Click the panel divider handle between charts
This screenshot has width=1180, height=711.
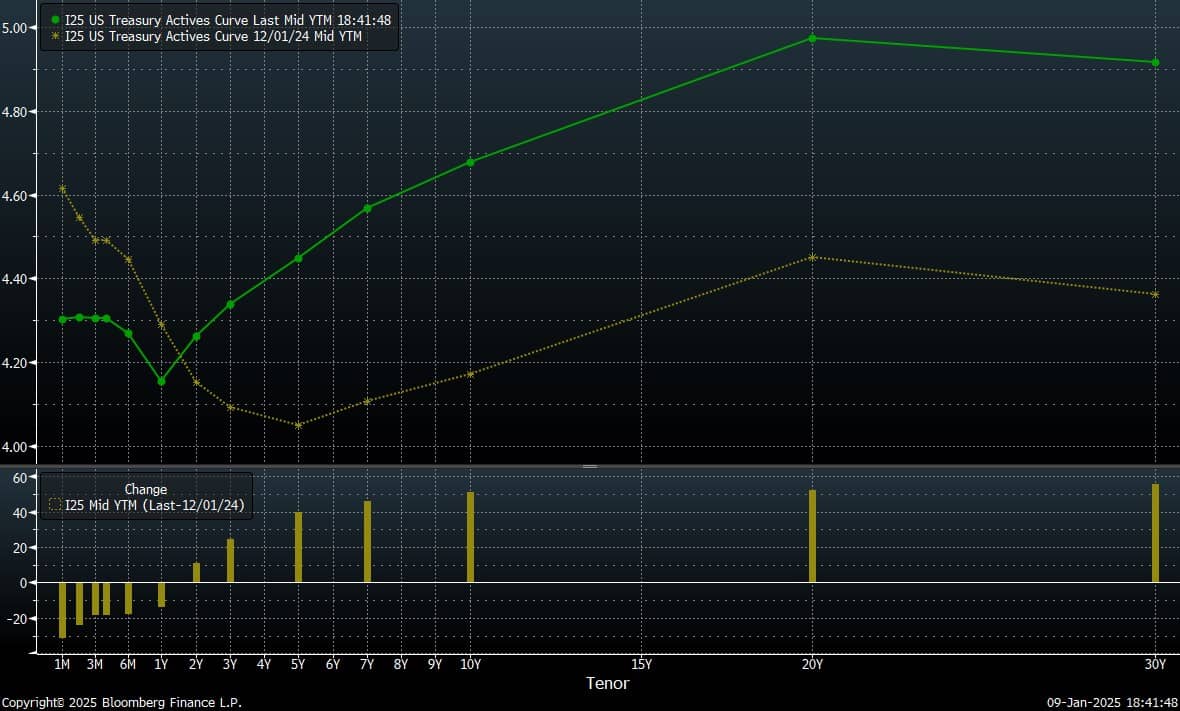click(590, 466)
